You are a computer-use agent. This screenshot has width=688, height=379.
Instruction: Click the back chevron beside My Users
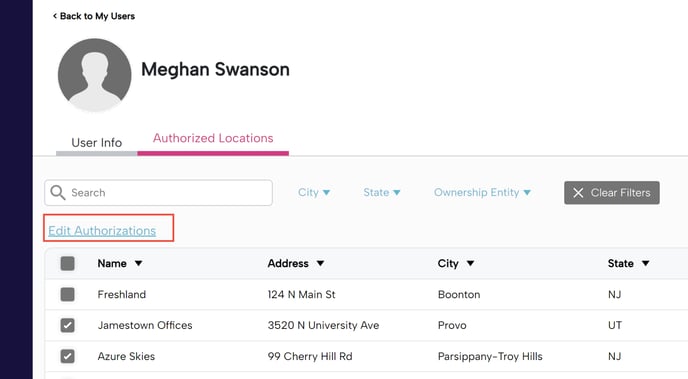[55, 16]
